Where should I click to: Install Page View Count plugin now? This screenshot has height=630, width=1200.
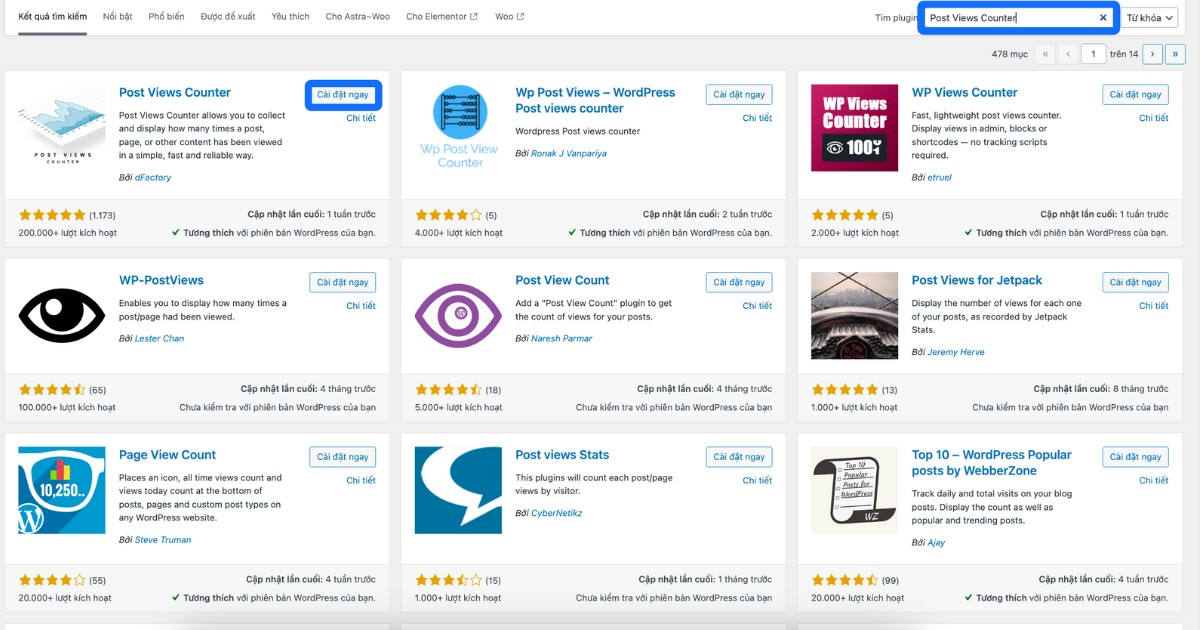coord(343,457)
